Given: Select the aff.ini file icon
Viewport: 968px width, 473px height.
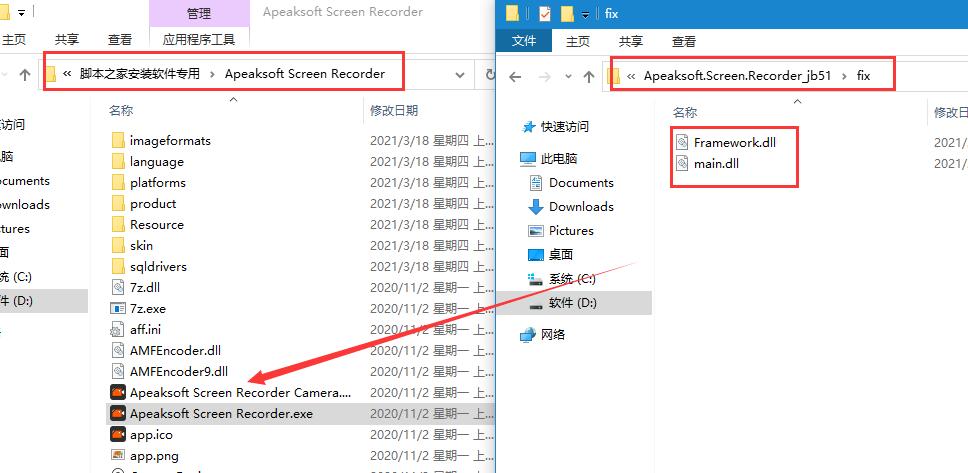Looking at the screenshot, I should pos(118,330).
